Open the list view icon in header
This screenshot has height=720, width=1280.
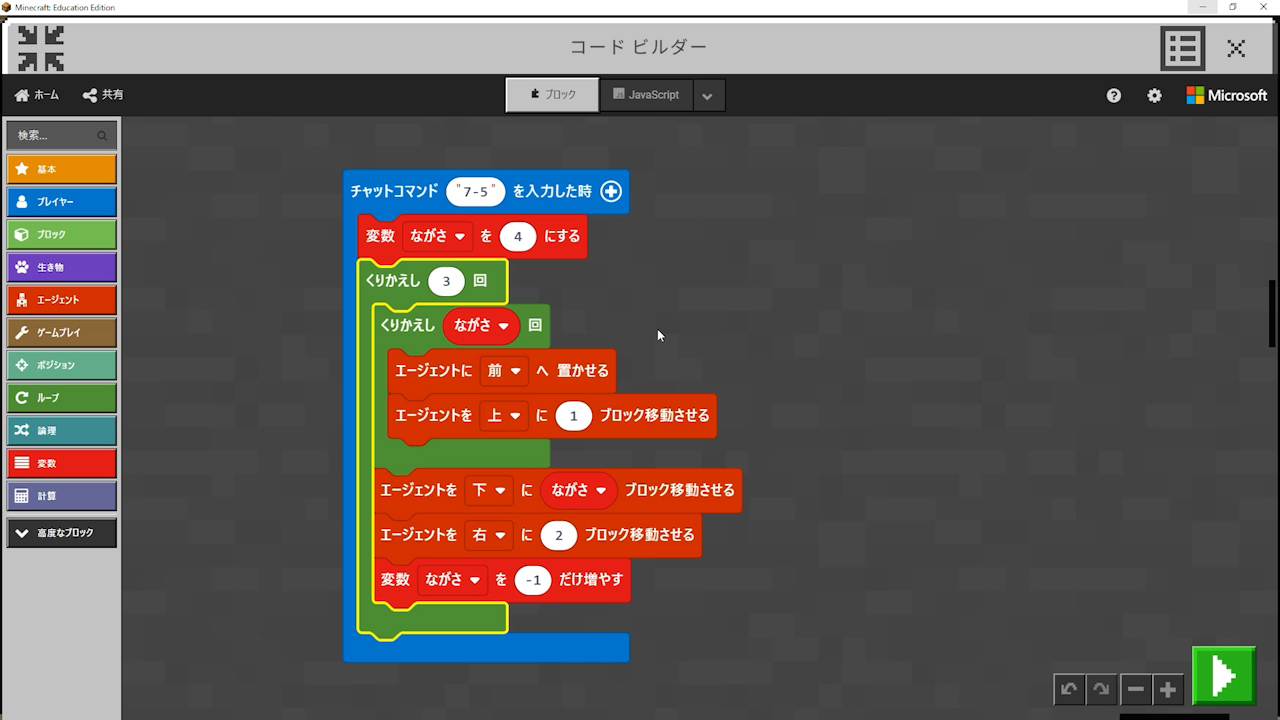tap(1182, 48)
